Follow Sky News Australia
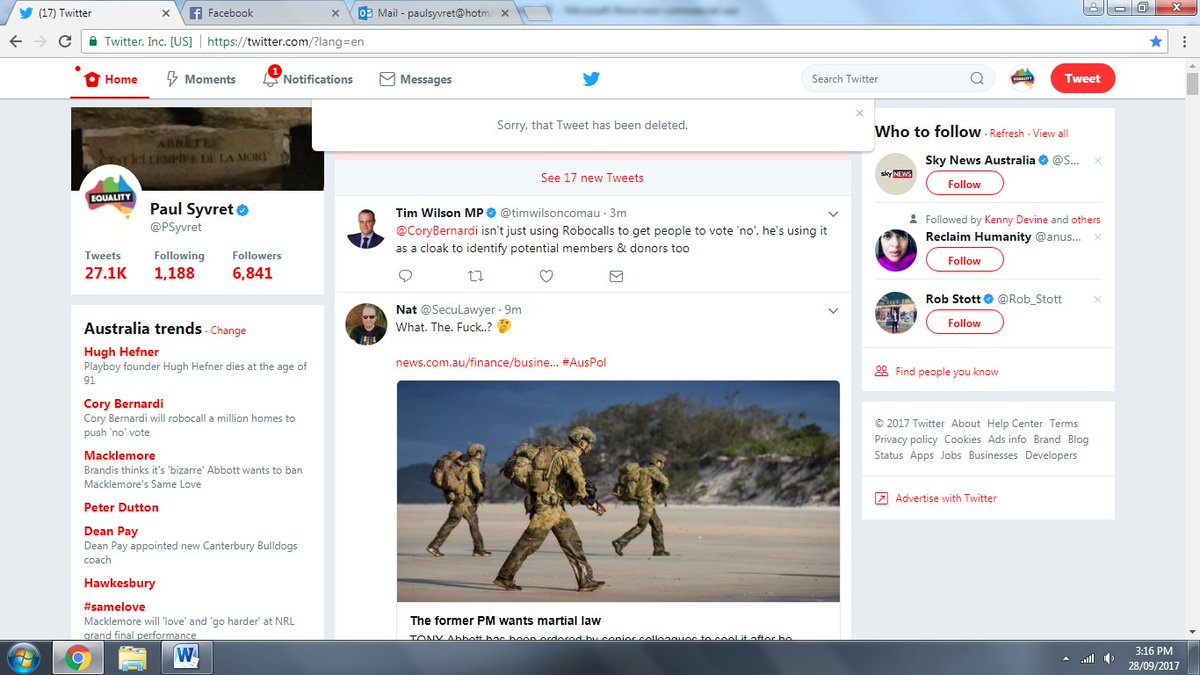 click(x=964, y=184)
